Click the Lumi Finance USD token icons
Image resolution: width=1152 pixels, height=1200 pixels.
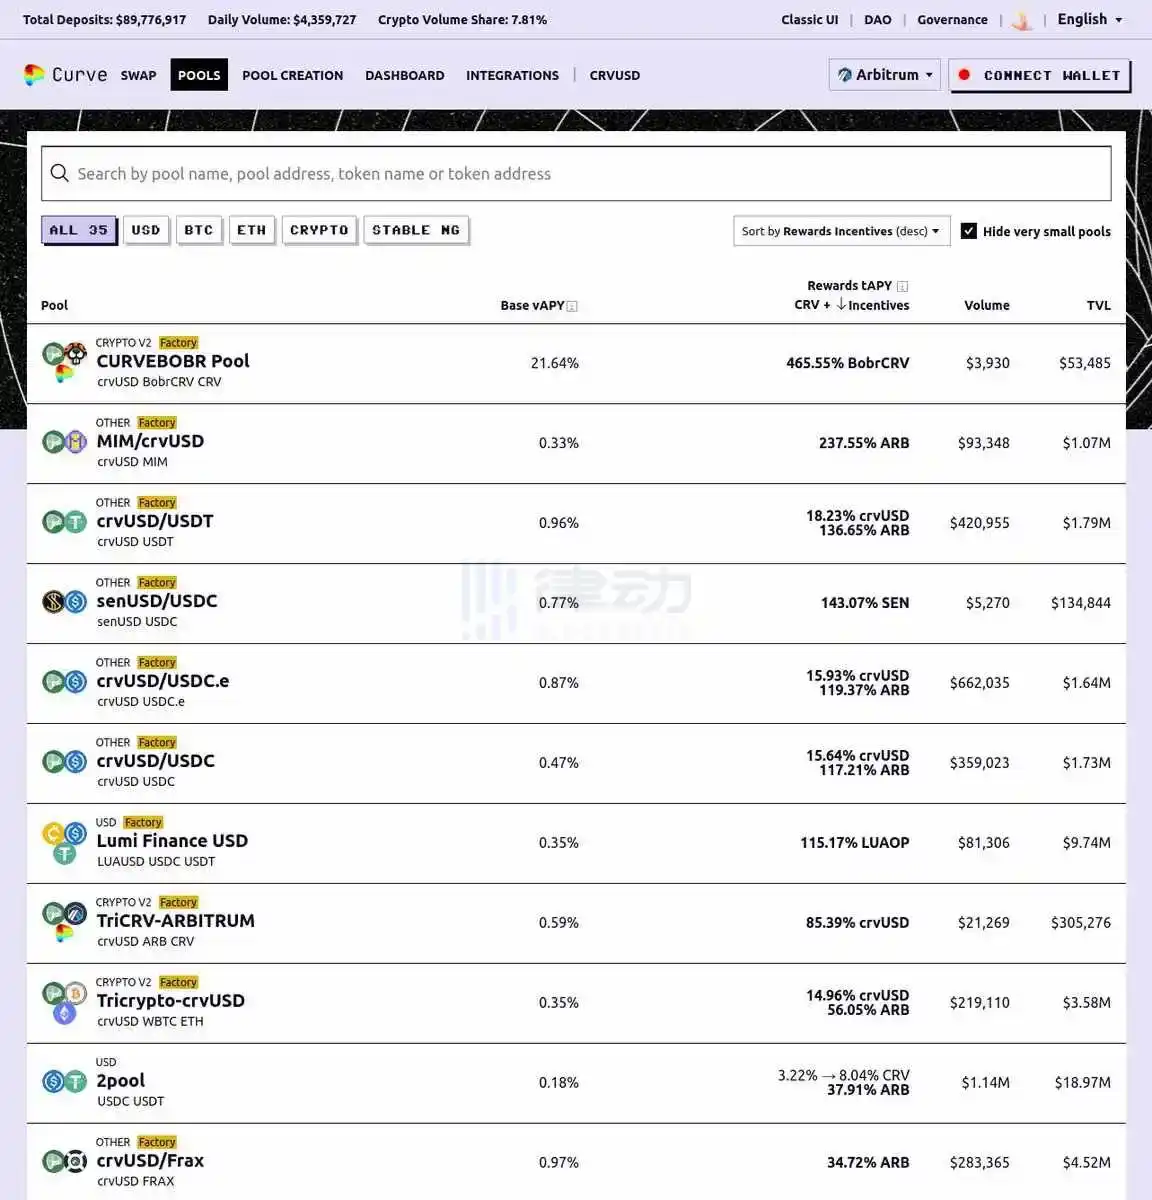[64, 842]
